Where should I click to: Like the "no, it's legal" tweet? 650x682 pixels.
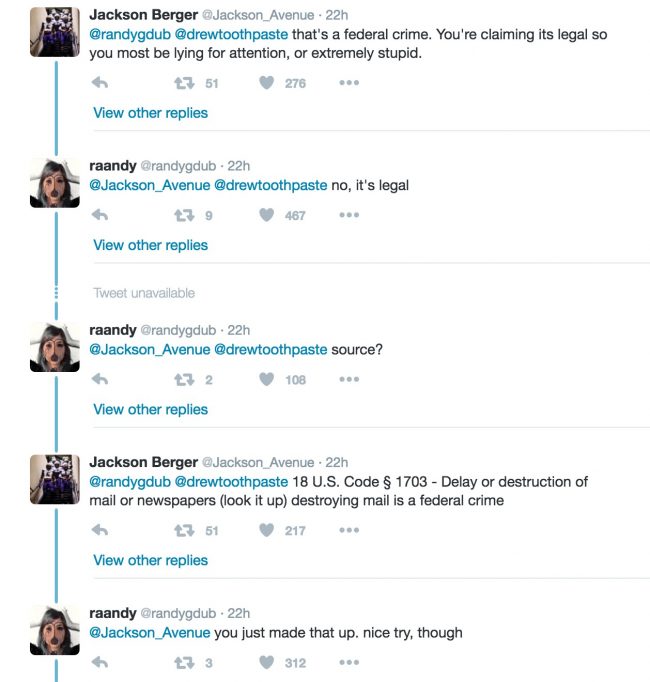(x=267, y=215)
